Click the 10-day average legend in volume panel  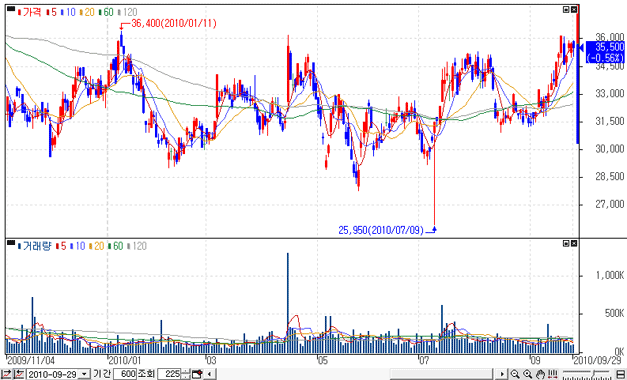click(78, 246)
